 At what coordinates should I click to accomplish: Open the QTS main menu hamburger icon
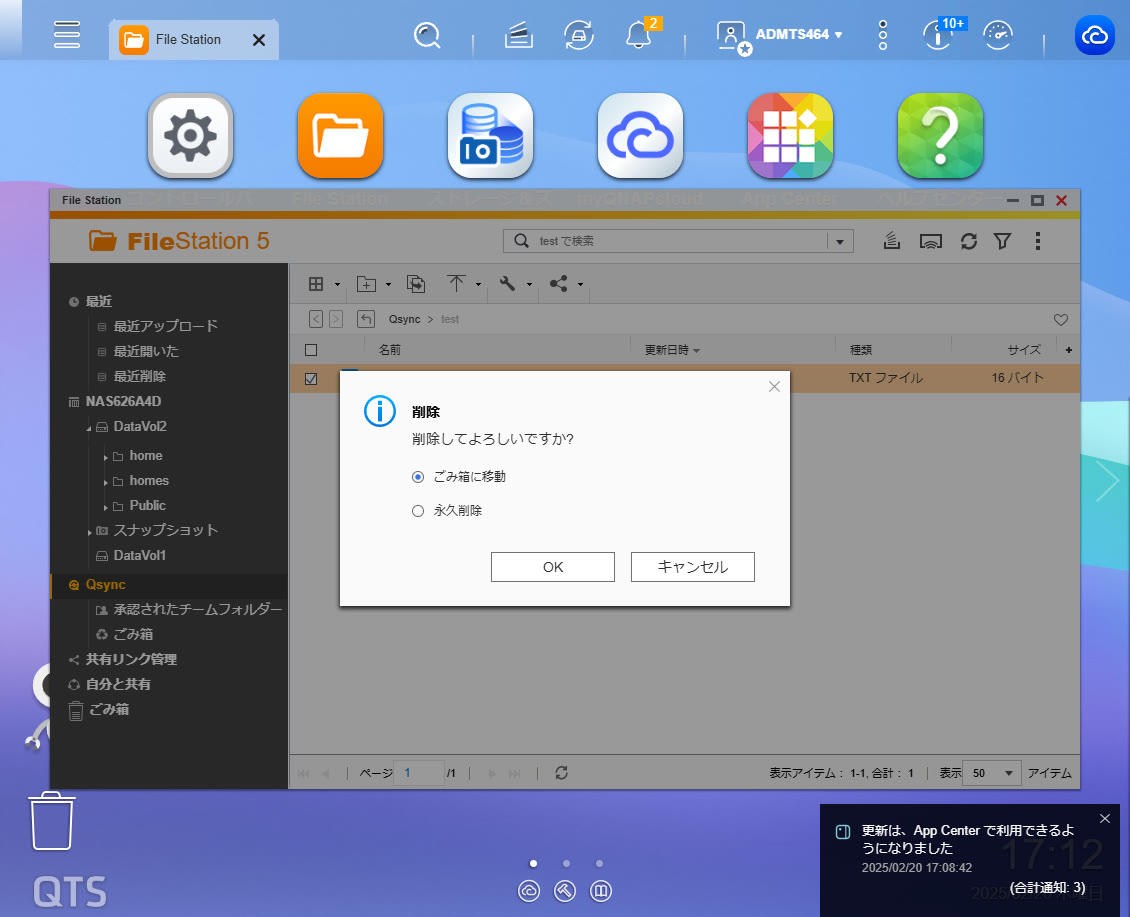66,35
